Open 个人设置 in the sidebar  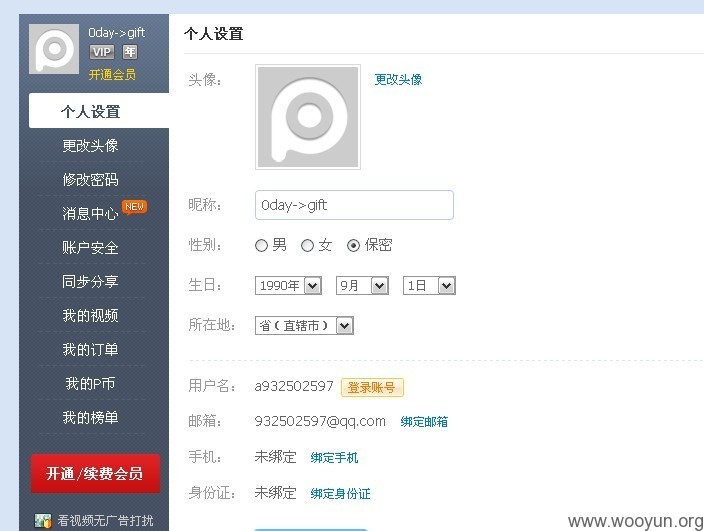pos(99,111)
